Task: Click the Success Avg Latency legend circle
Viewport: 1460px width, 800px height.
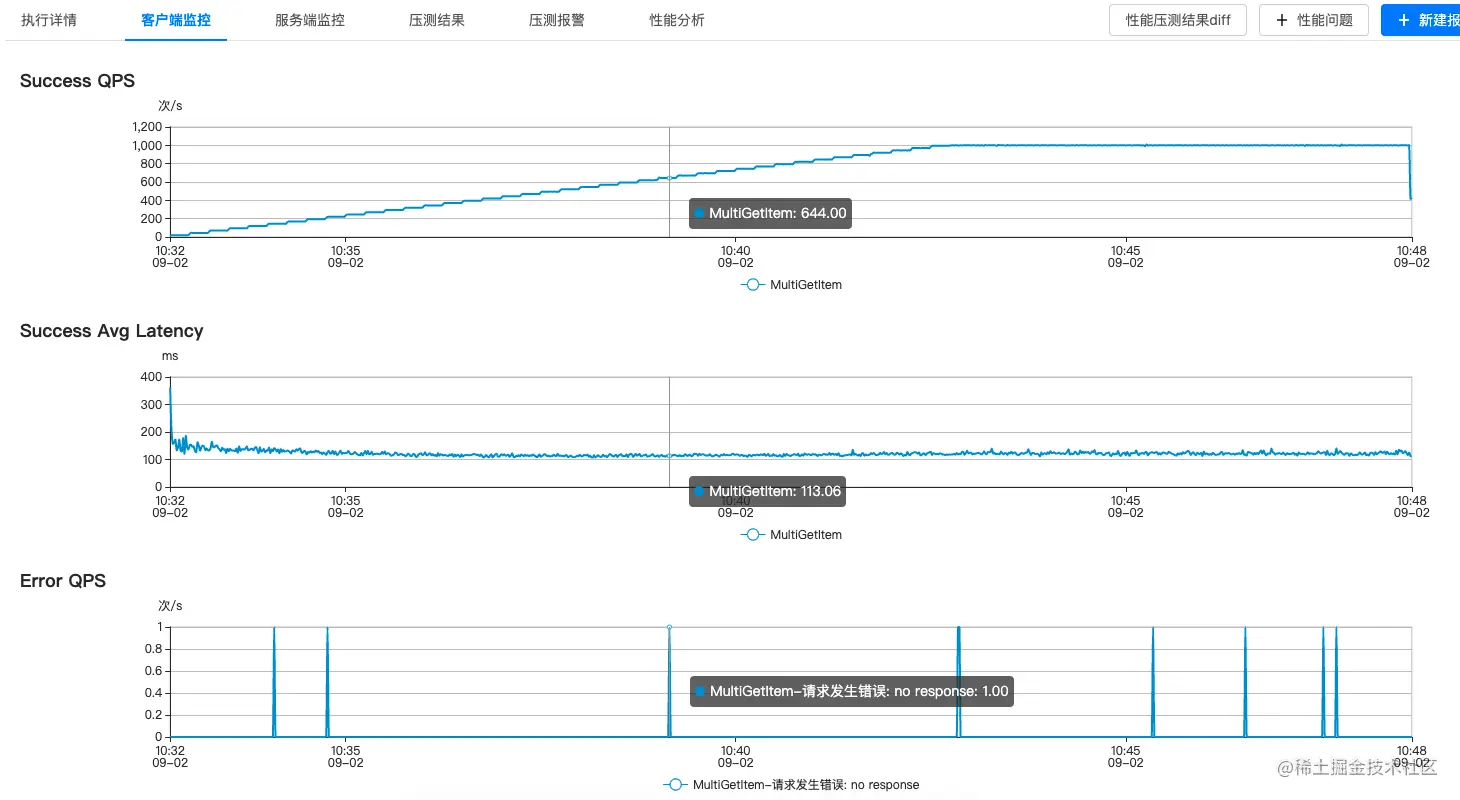Action: pos(753,535)
